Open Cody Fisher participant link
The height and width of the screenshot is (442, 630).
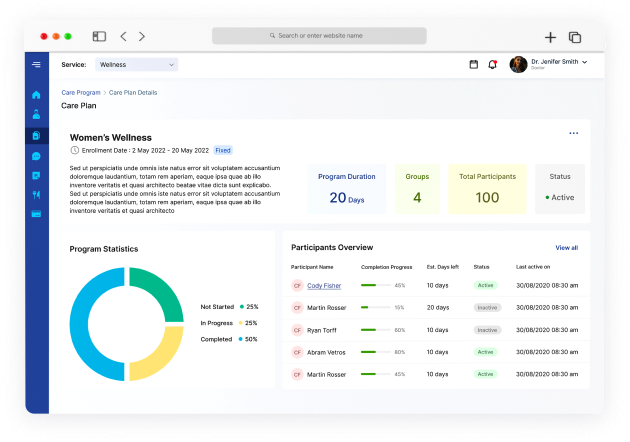tap(323, 285)
